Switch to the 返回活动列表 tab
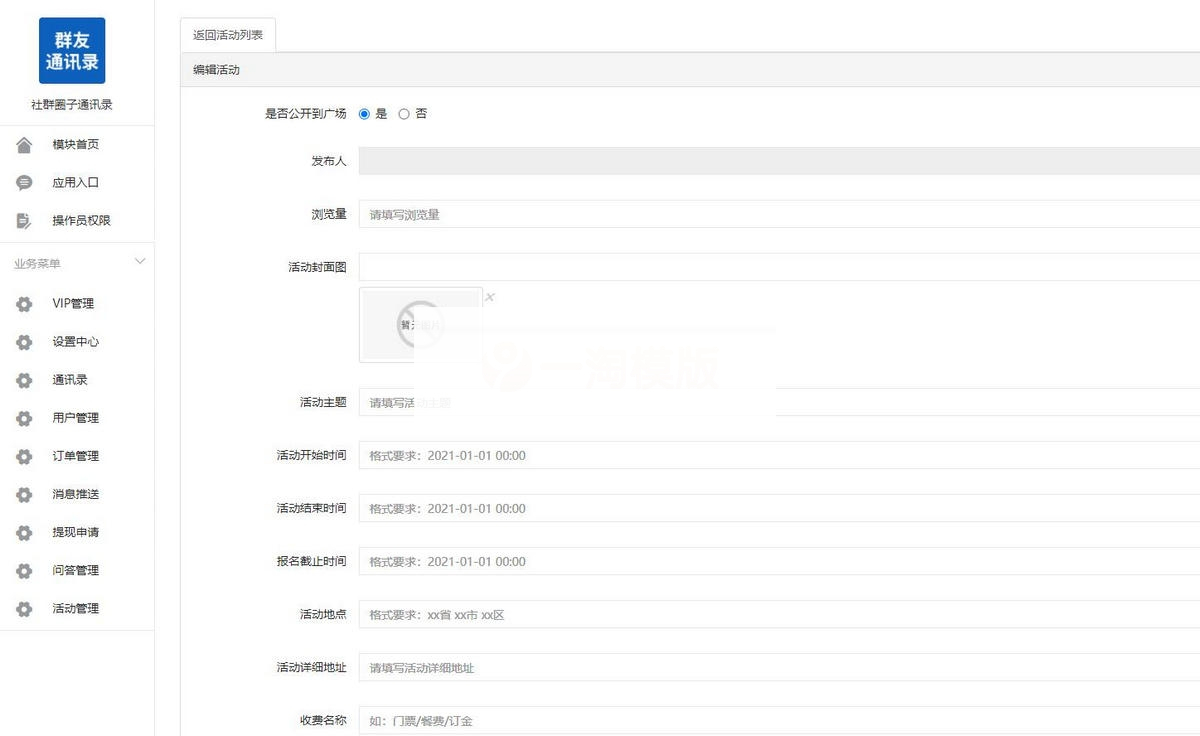1200x736 pixels. 227,33
